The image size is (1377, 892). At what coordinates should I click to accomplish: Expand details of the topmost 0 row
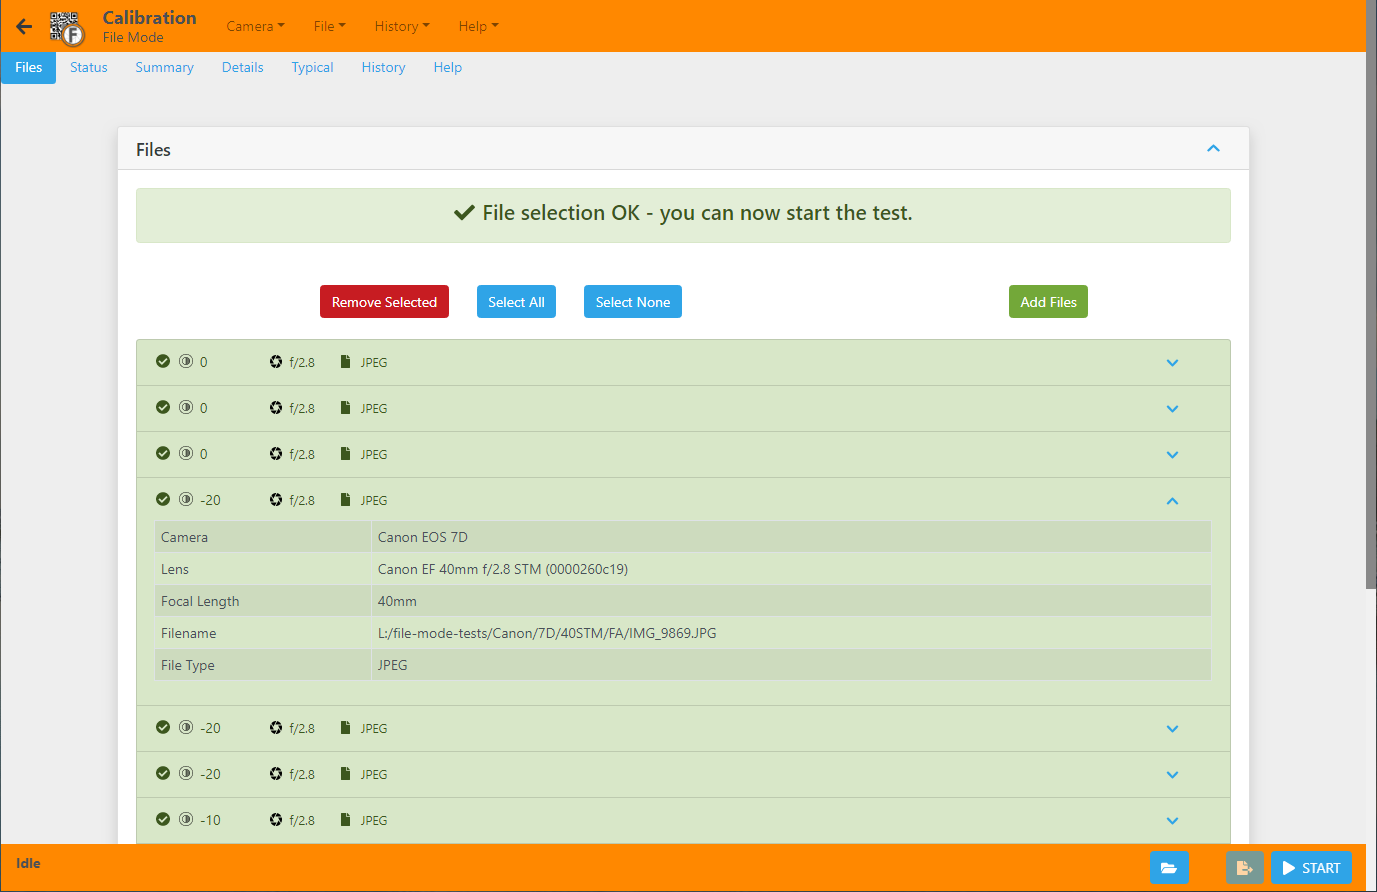tap(1172, 362)
